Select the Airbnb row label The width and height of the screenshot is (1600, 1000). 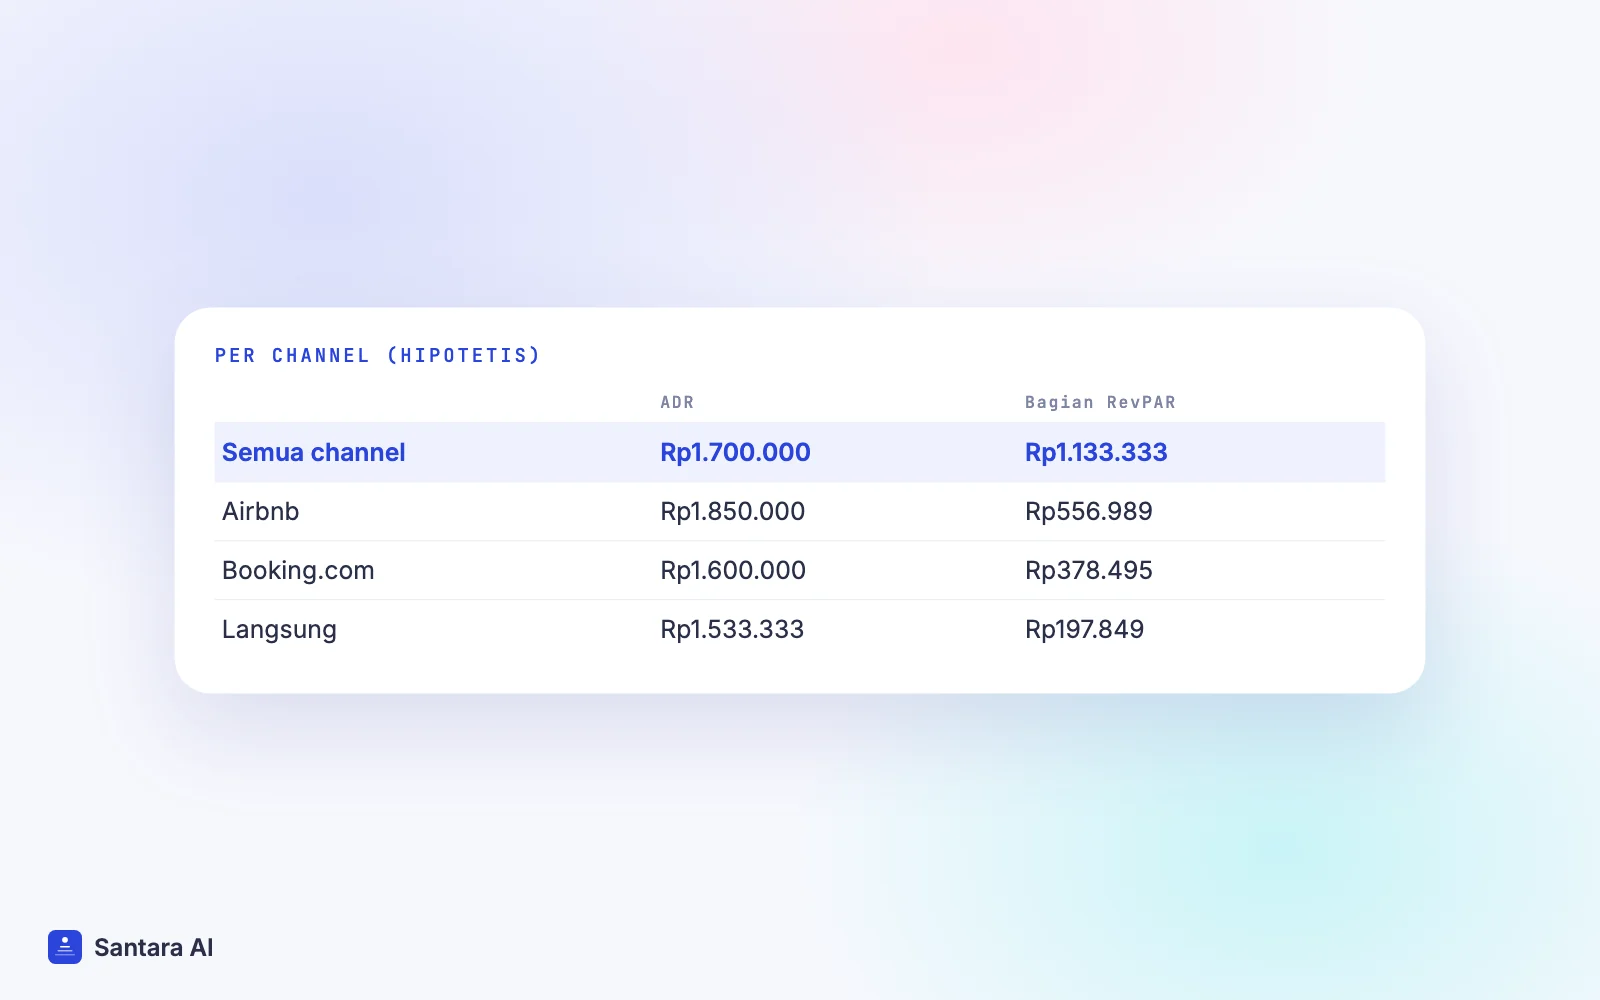(x=261, y=511)
